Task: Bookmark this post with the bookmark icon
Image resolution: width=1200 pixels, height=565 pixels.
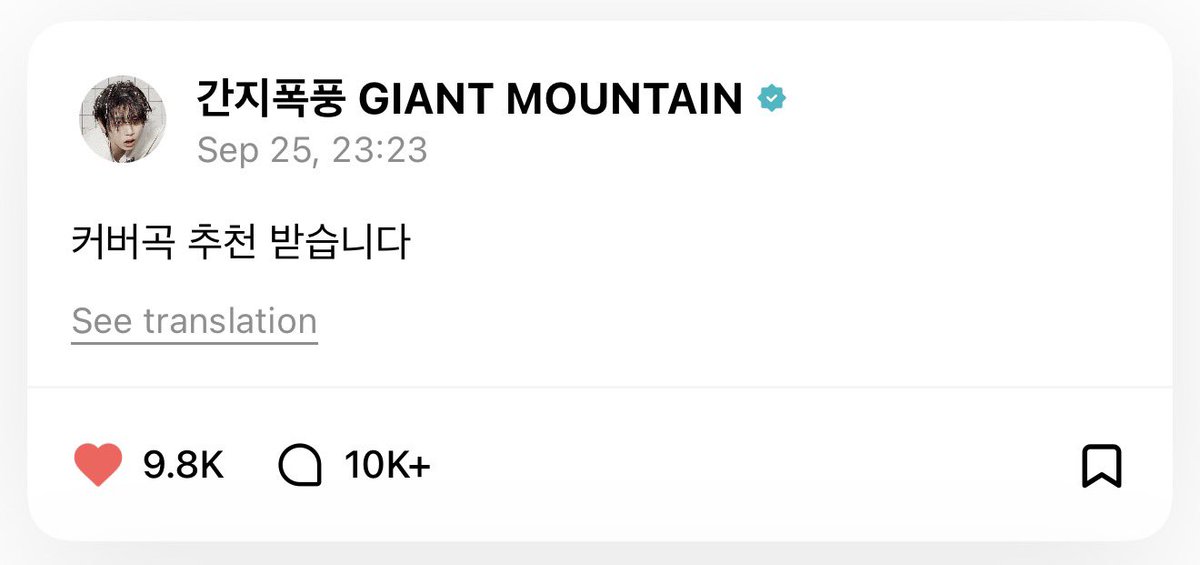Action: pyautogui.click(x=1101, y=466)
